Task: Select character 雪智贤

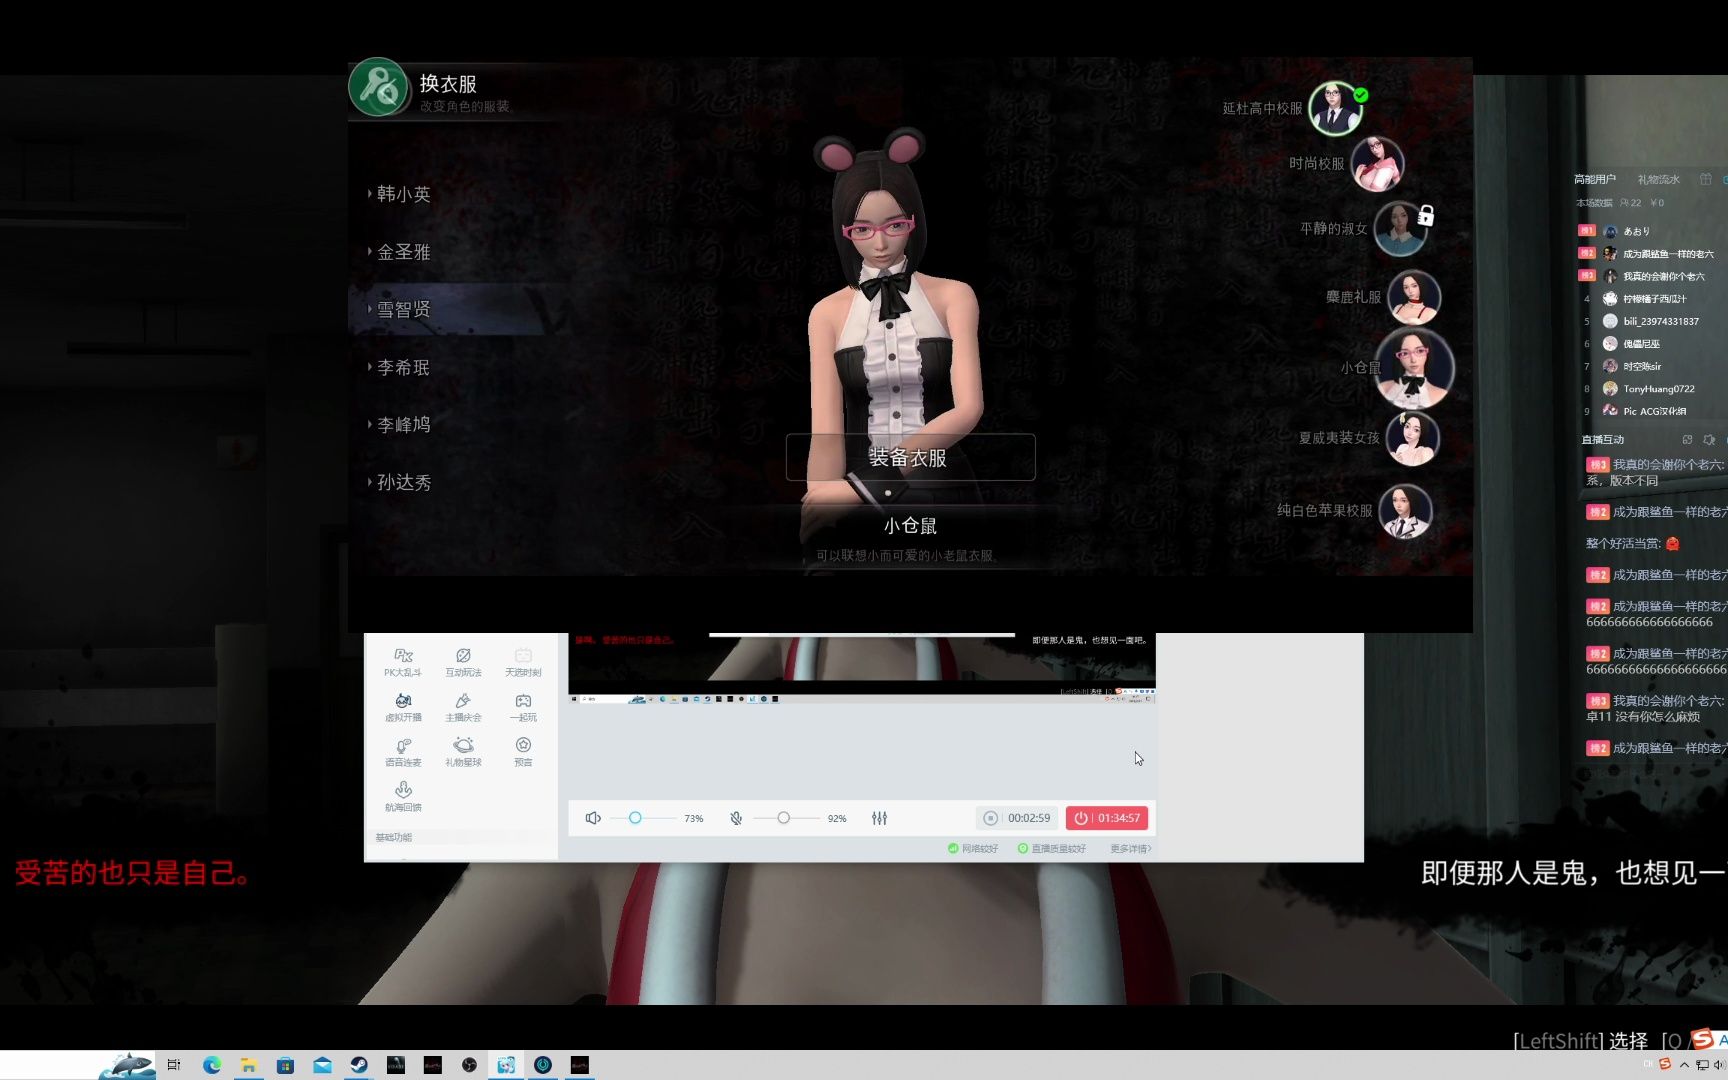Action: tap(404, 310)
